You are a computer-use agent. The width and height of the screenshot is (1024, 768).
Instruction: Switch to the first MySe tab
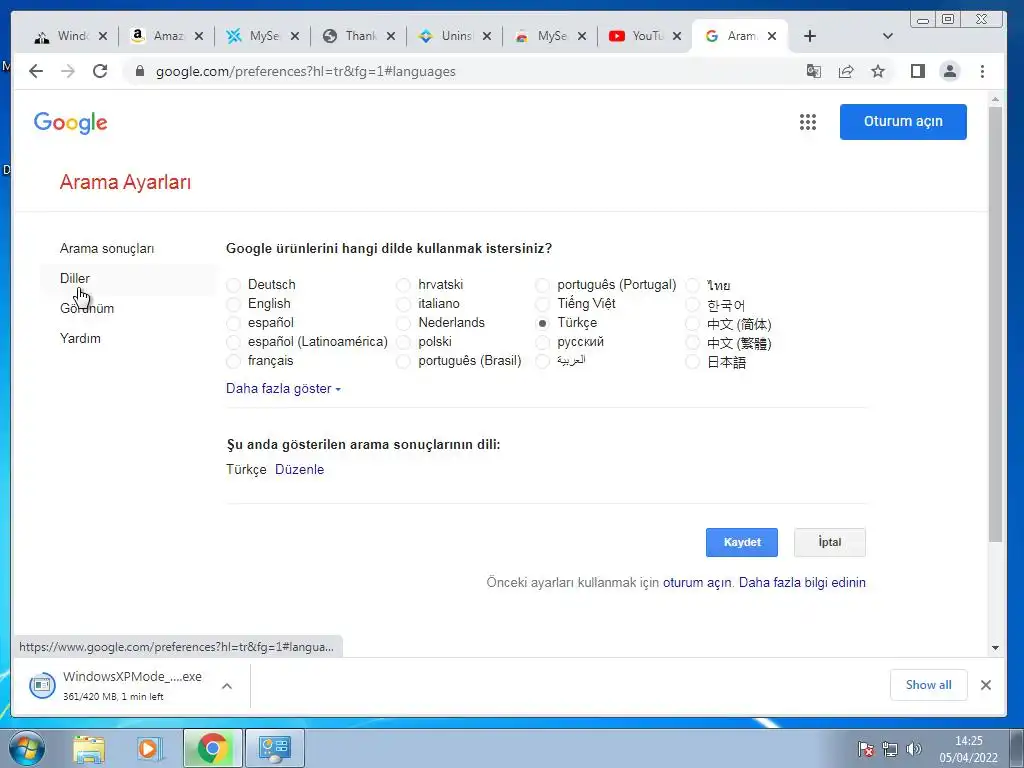262,36
